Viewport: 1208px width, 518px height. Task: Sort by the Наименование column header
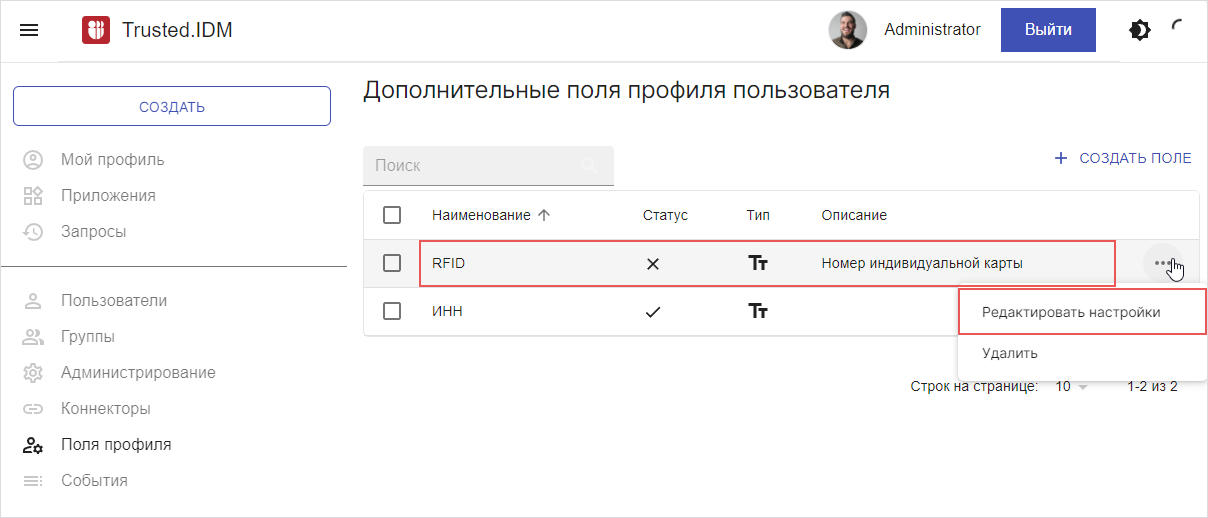481,215
